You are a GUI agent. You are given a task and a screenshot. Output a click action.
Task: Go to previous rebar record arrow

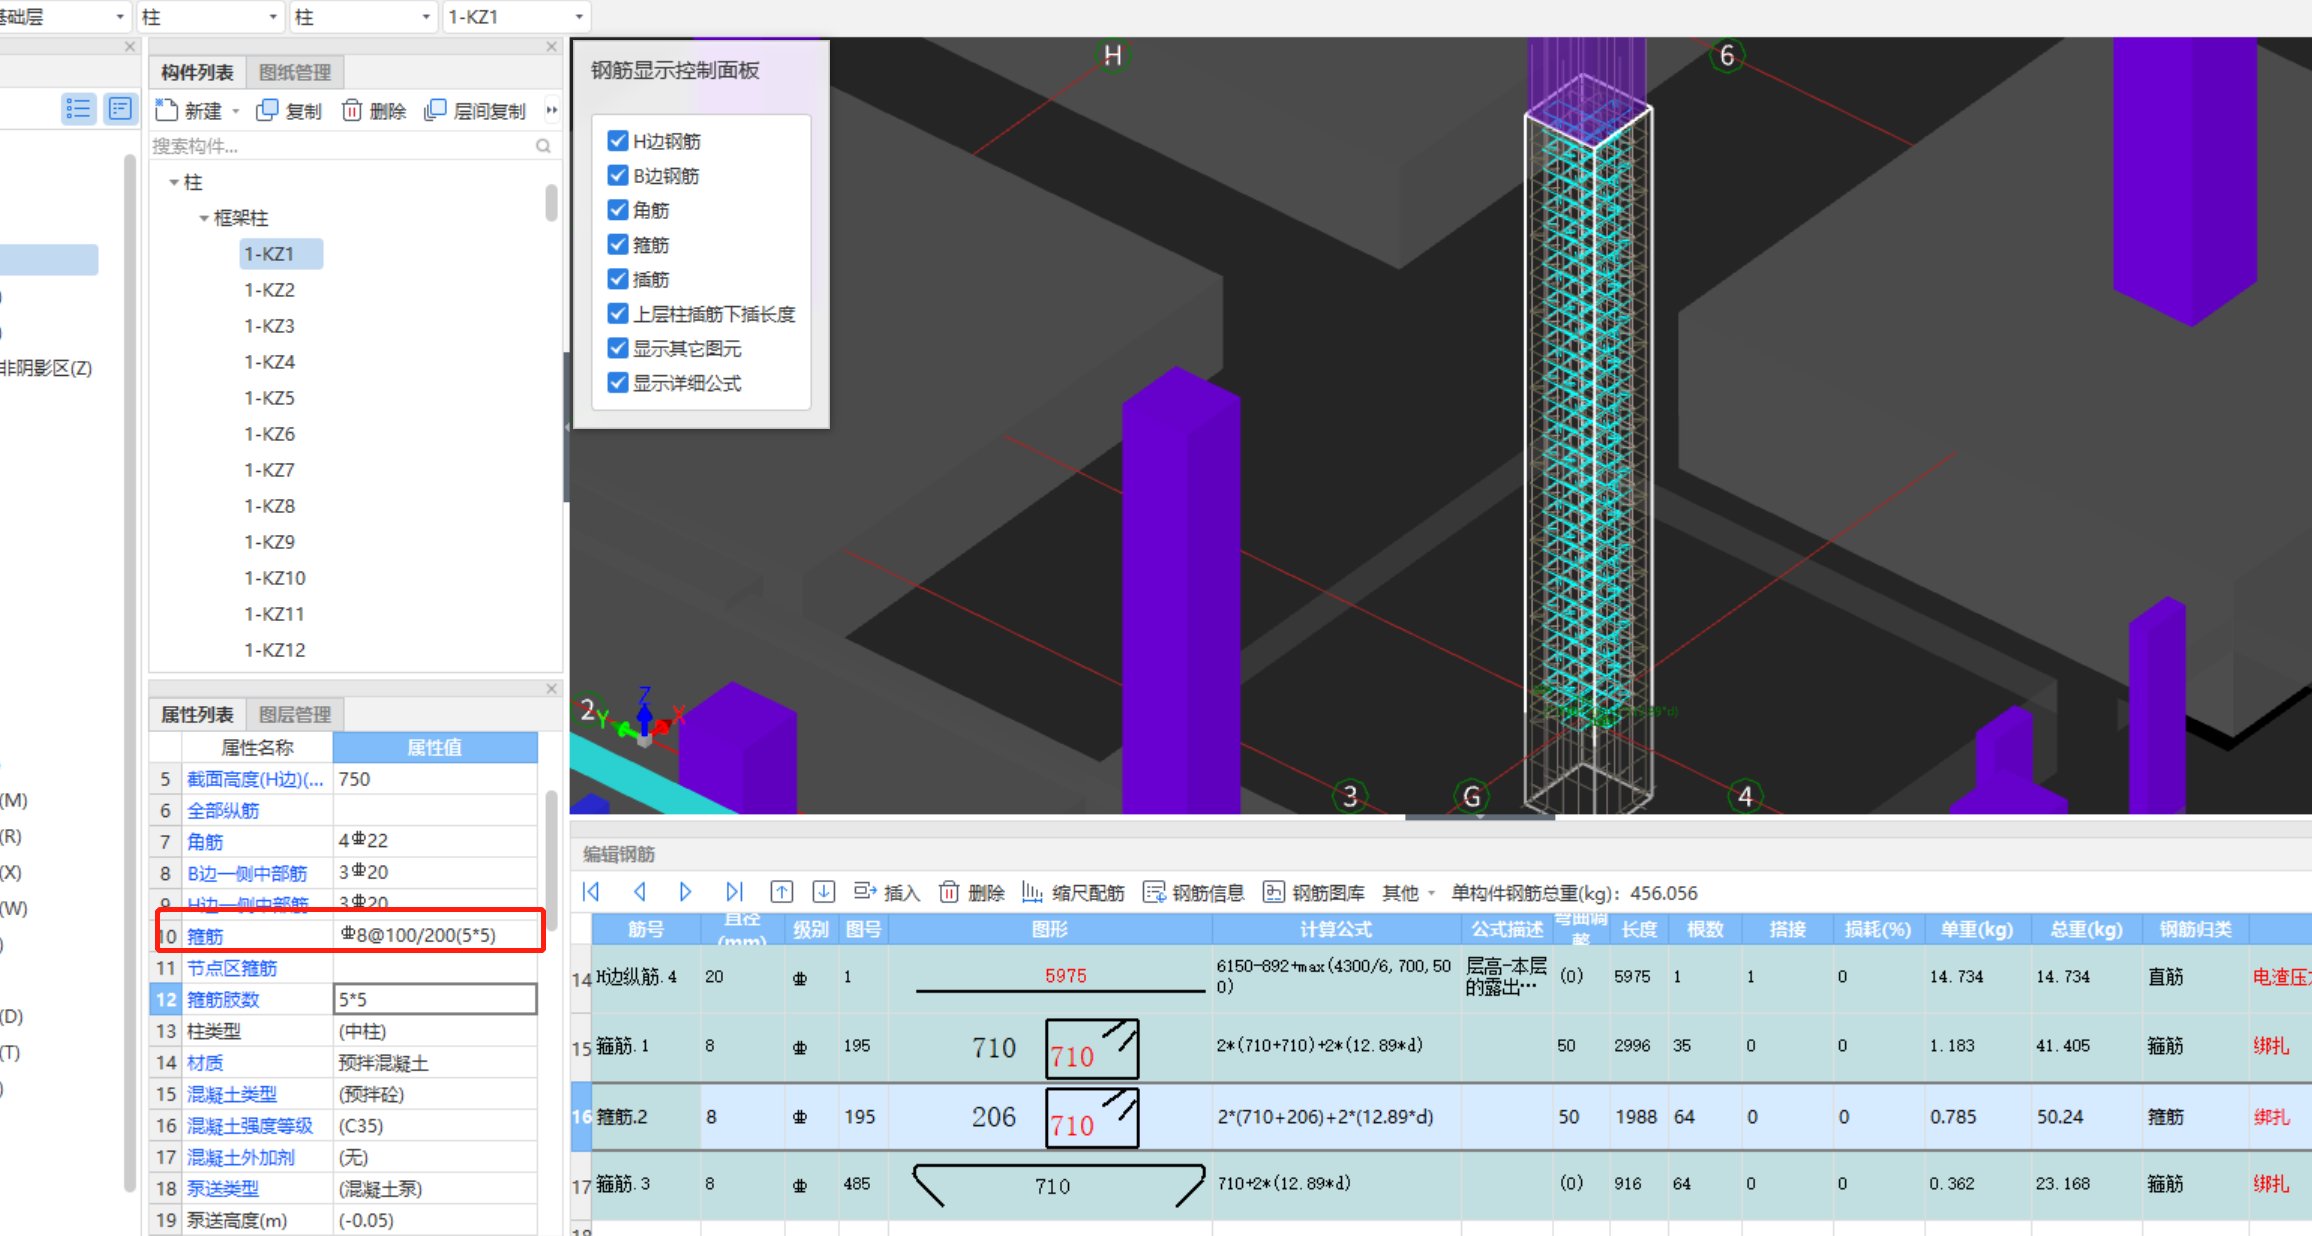(x=639, y=891)
